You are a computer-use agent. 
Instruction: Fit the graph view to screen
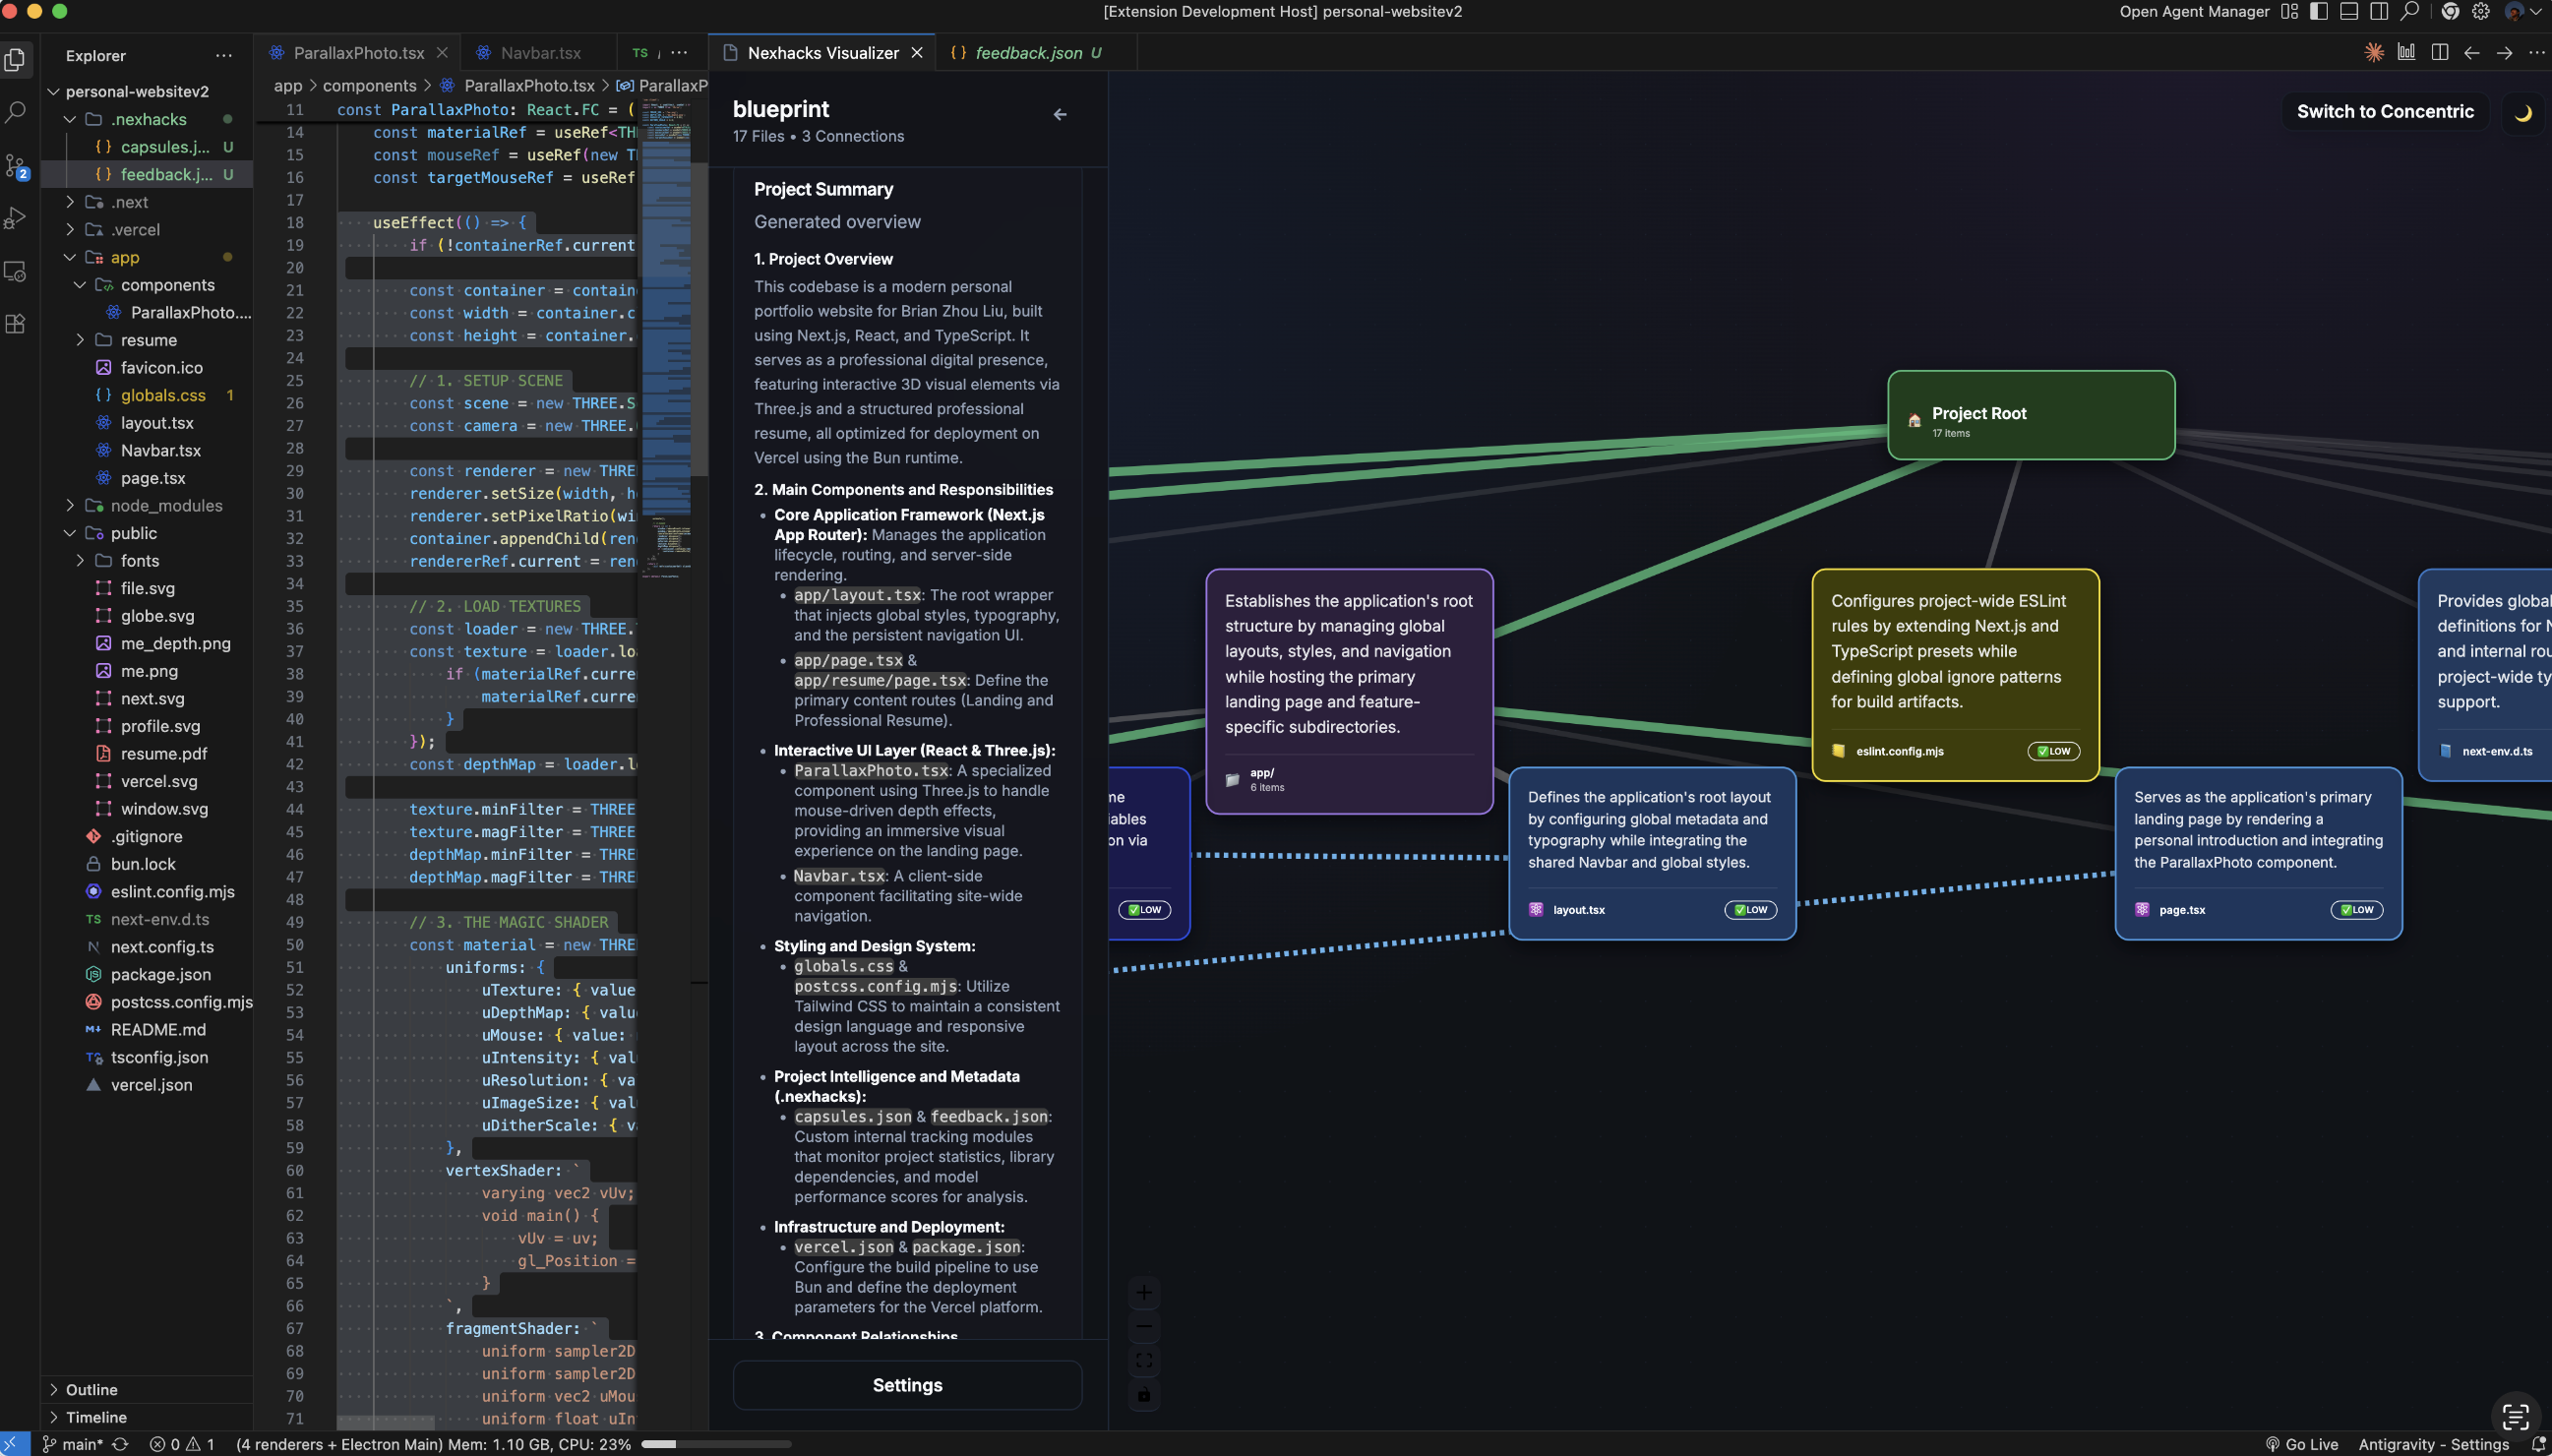click(1144, 1361)
